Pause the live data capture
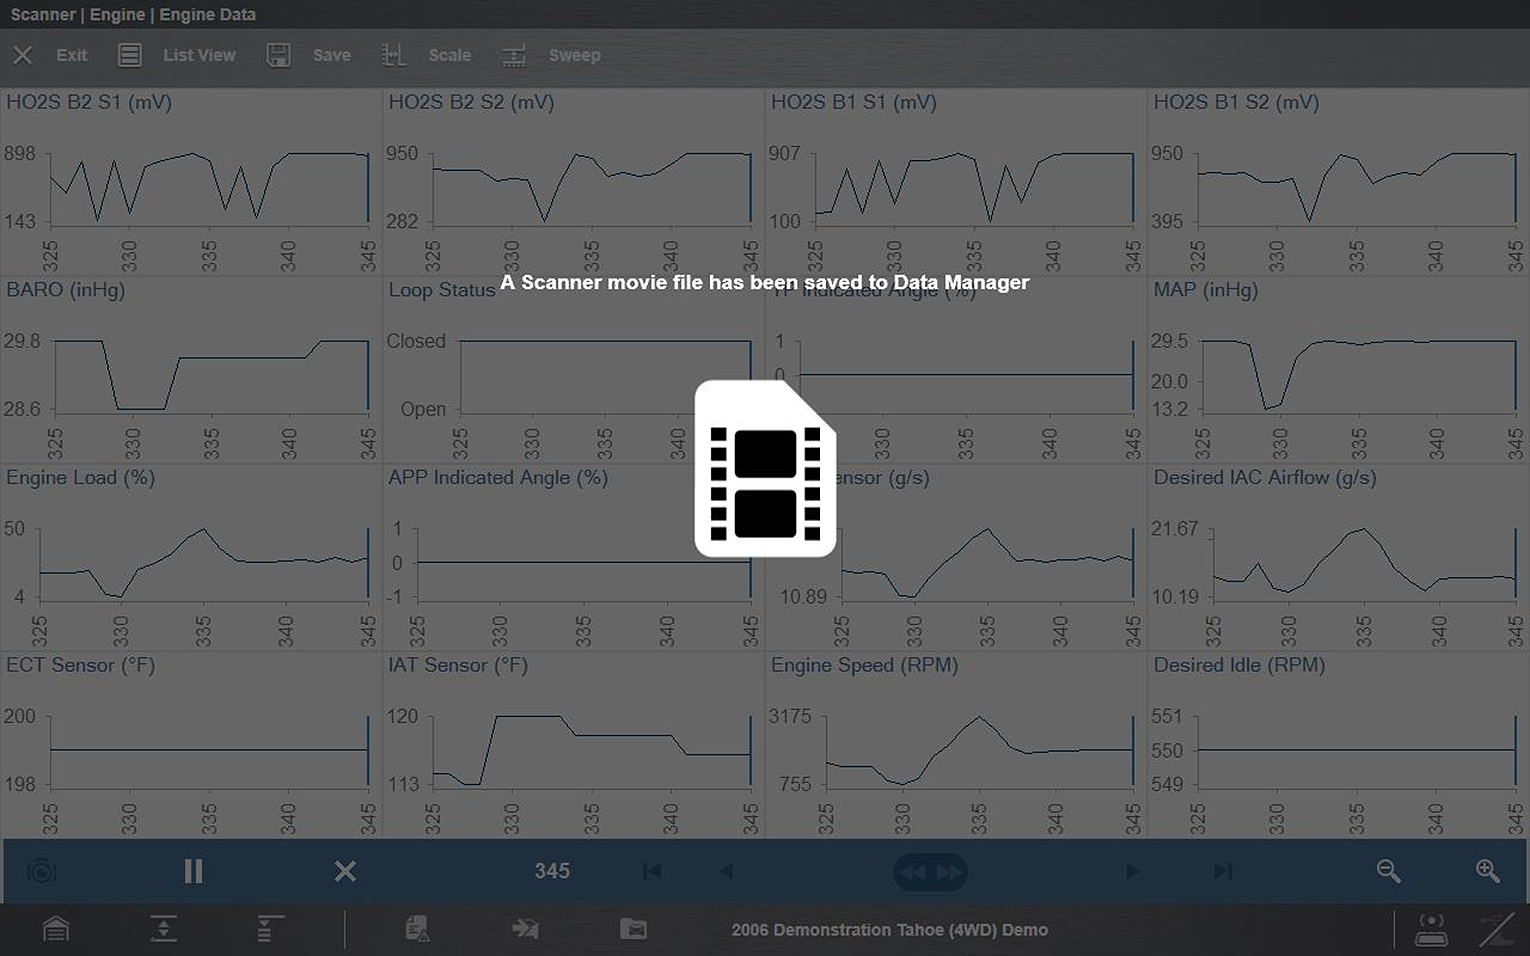Viewport: 1530px width, 956px height. coord(193,871)
